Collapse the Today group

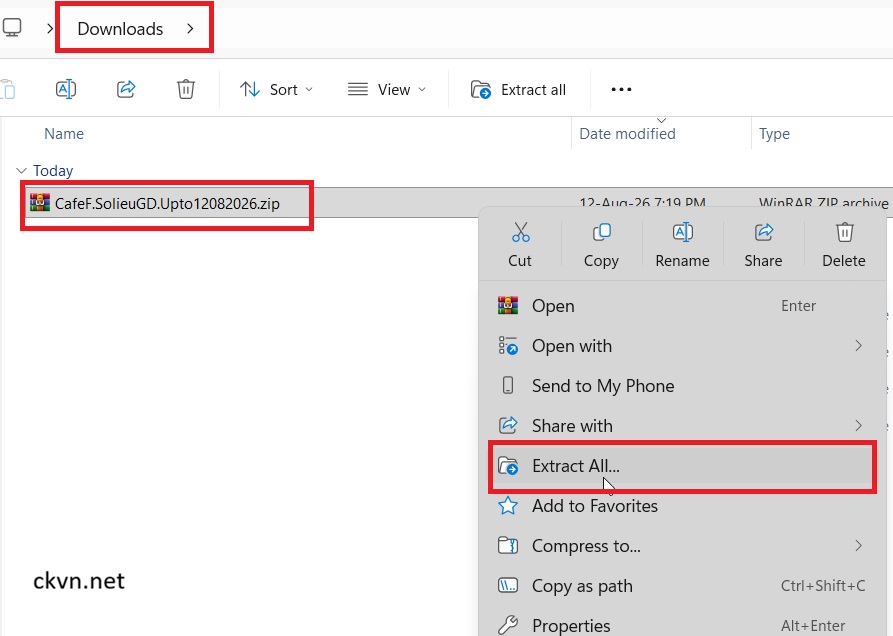[22, 170]
